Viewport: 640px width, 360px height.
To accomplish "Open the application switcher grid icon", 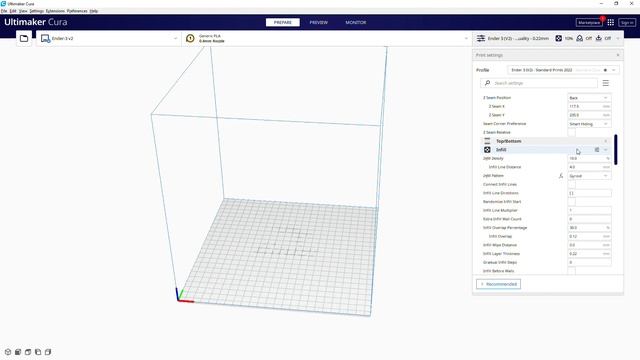I will [x=611, y=22].
